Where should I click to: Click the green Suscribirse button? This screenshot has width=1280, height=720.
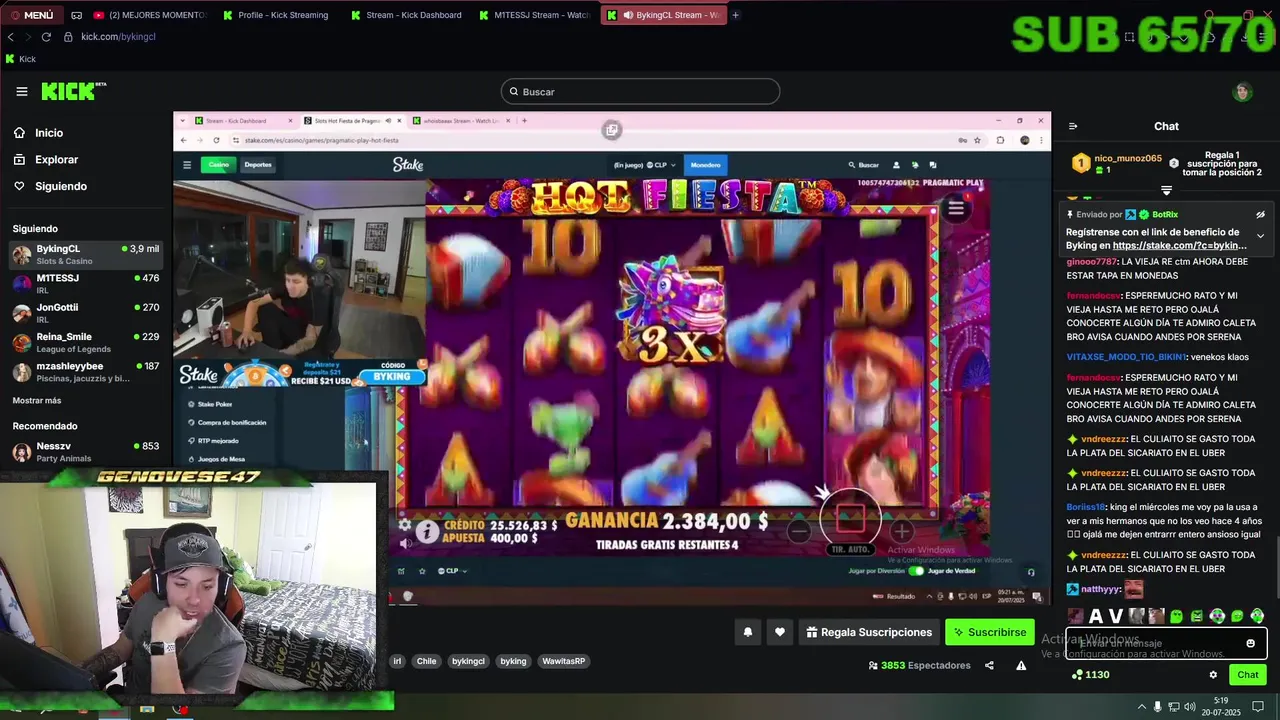tap(990, 632)
